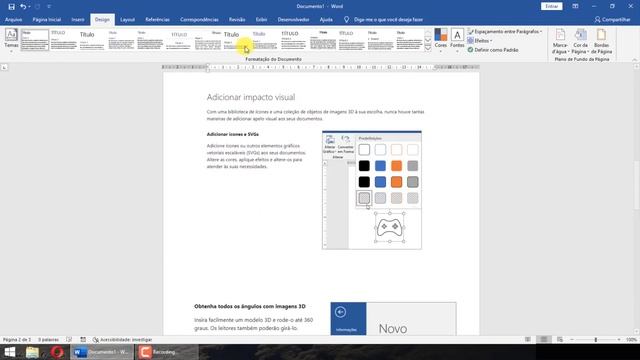Click the zoom out minus button
This screenshot has height=360, width=640.
[572, 340]
